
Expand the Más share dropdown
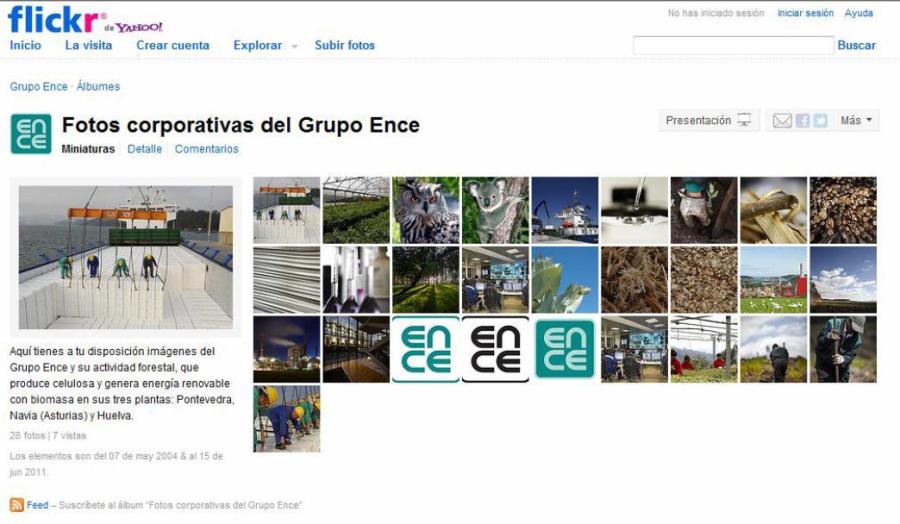click(857, 121)
